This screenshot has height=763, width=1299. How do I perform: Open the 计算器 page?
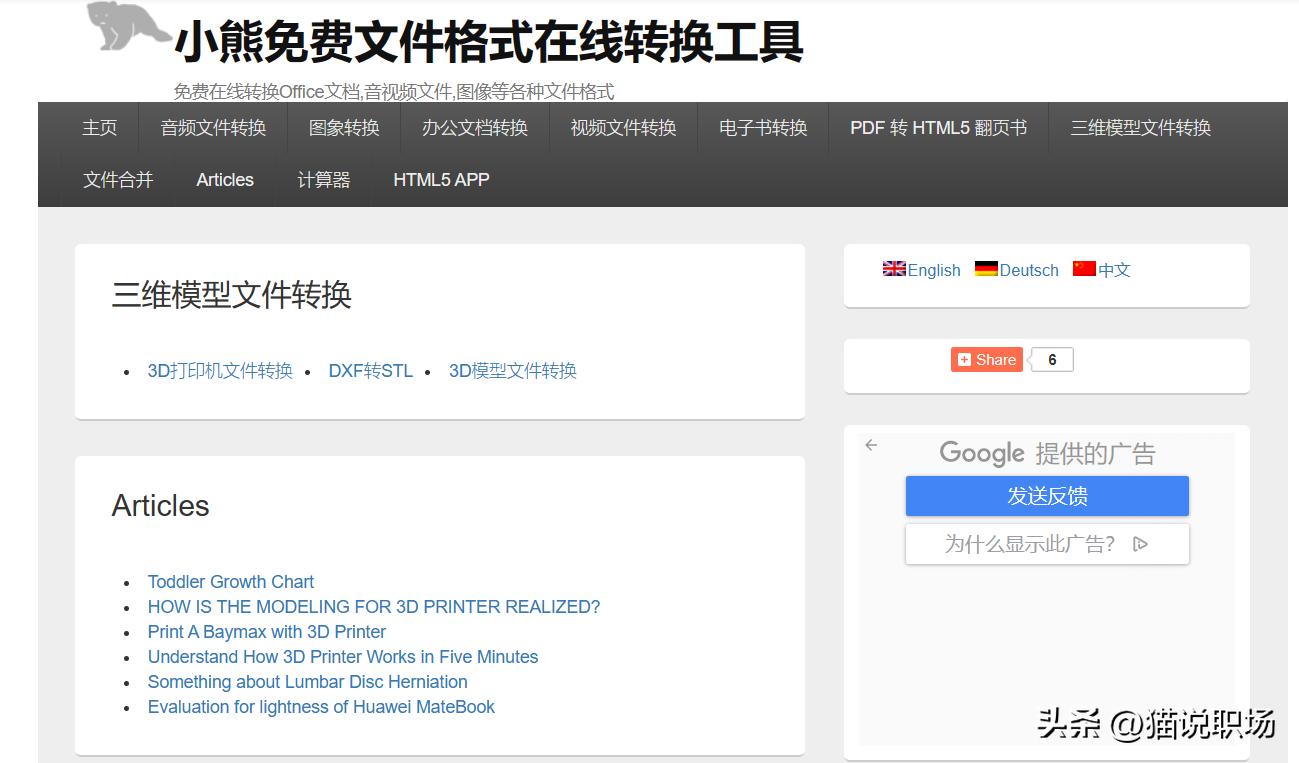(x=324, y=180)
